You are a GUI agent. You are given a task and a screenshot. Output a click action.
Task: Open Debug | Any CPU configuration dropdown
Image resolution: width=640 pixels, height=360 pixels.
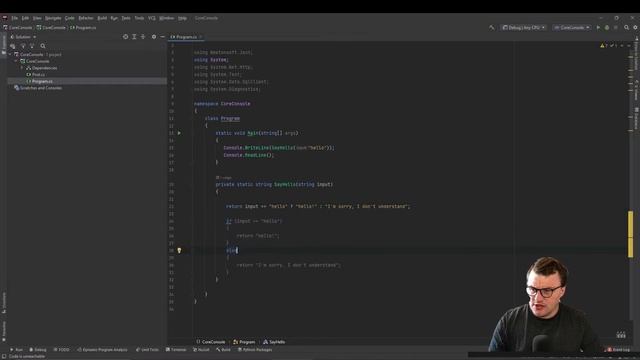(524, 27)
